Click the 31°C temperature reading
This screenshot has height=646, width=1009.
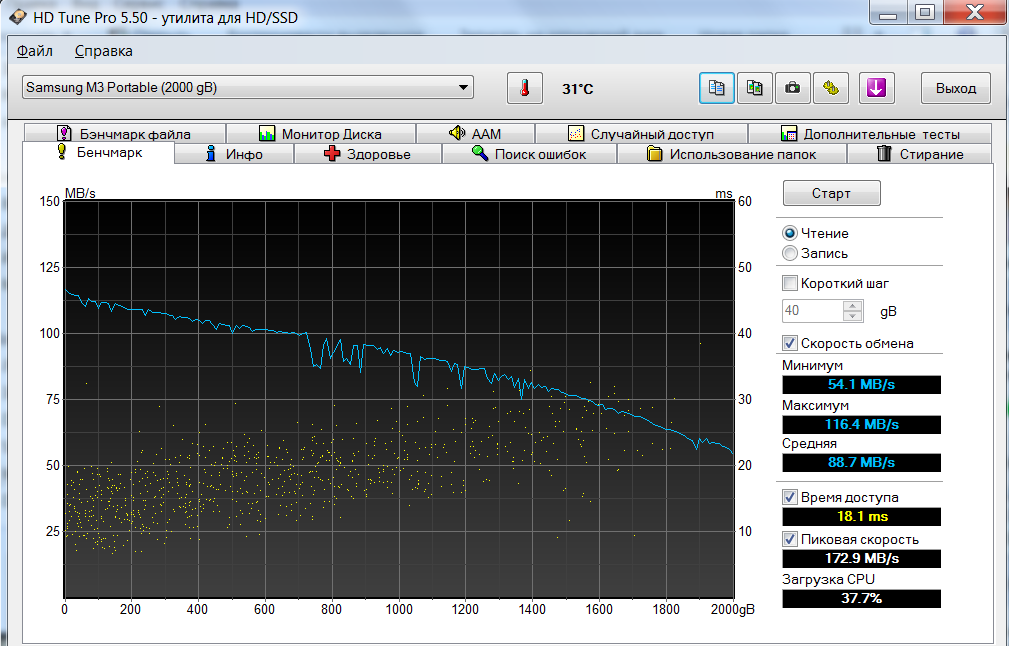point(577,89)
